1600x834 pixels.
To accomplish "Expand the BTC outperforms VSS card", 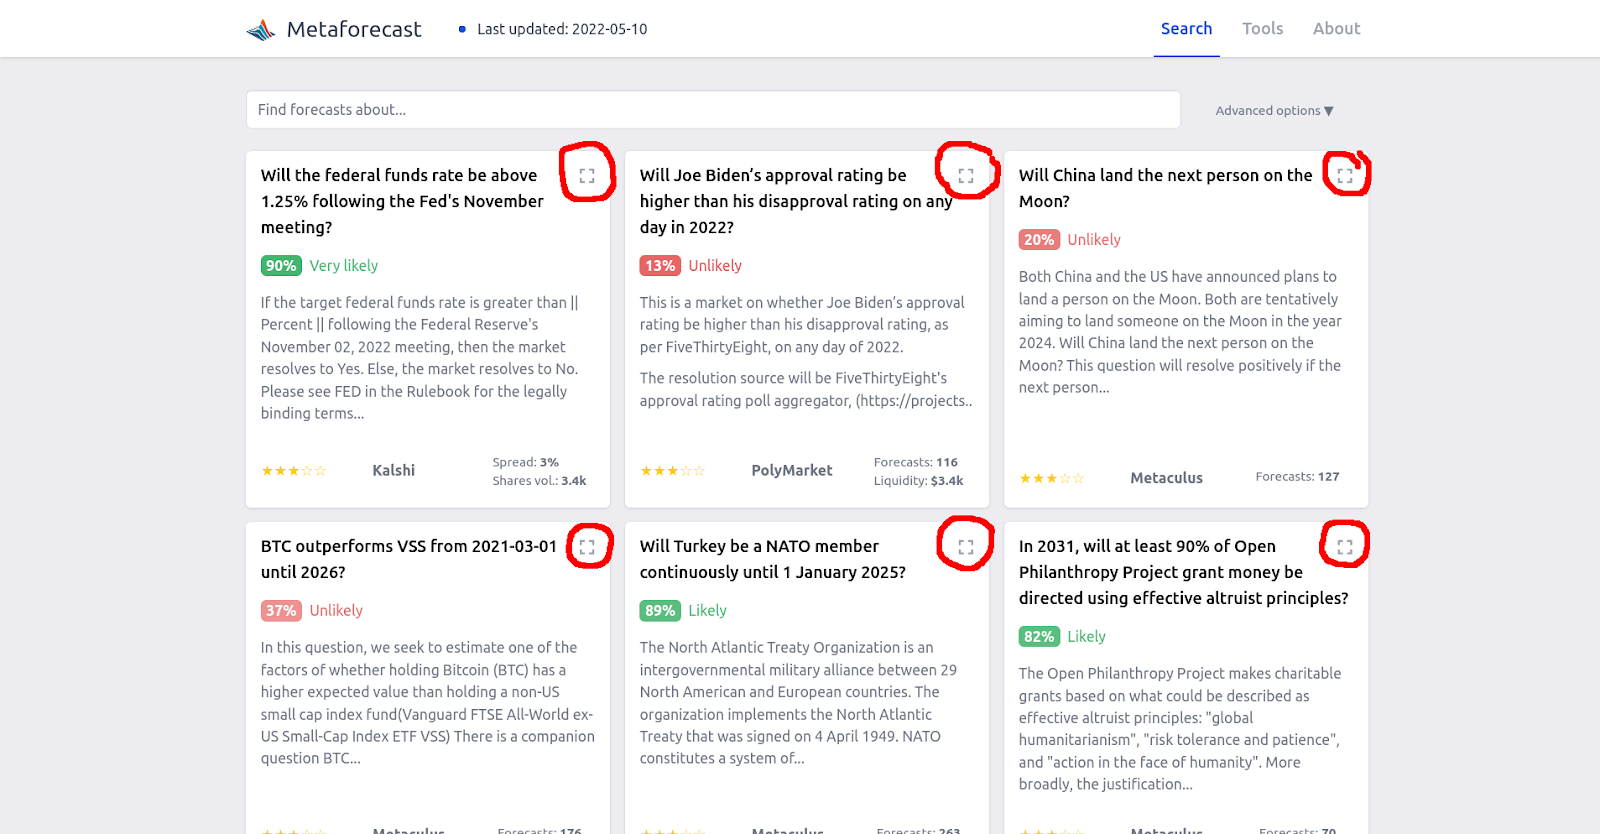I will pos(587,547).
